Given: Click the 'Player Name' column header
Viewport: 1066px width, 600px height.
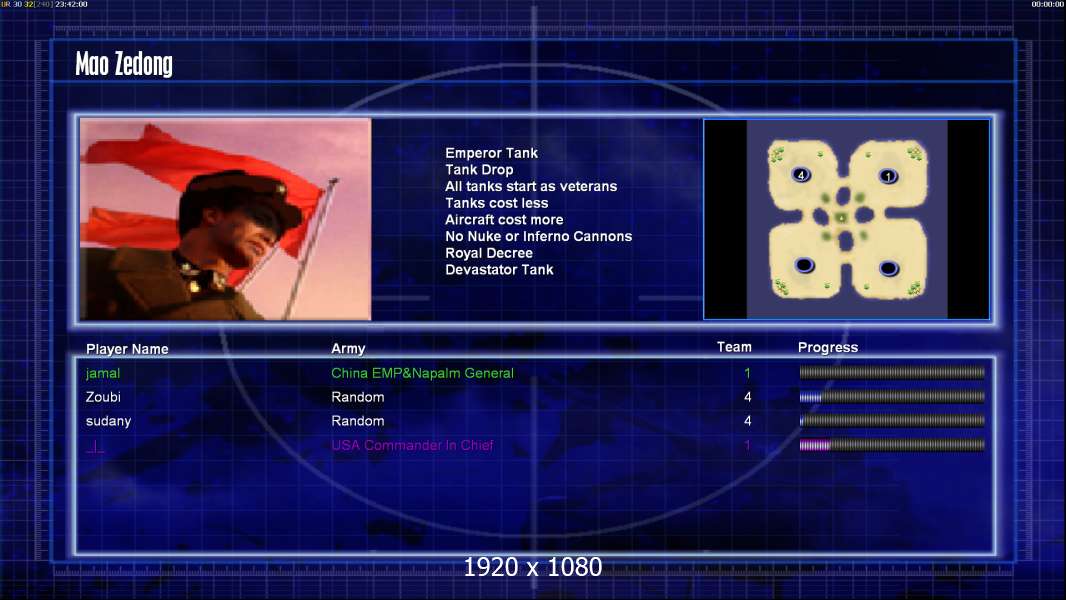Looking at the screenshot, I should click(127, 349).
